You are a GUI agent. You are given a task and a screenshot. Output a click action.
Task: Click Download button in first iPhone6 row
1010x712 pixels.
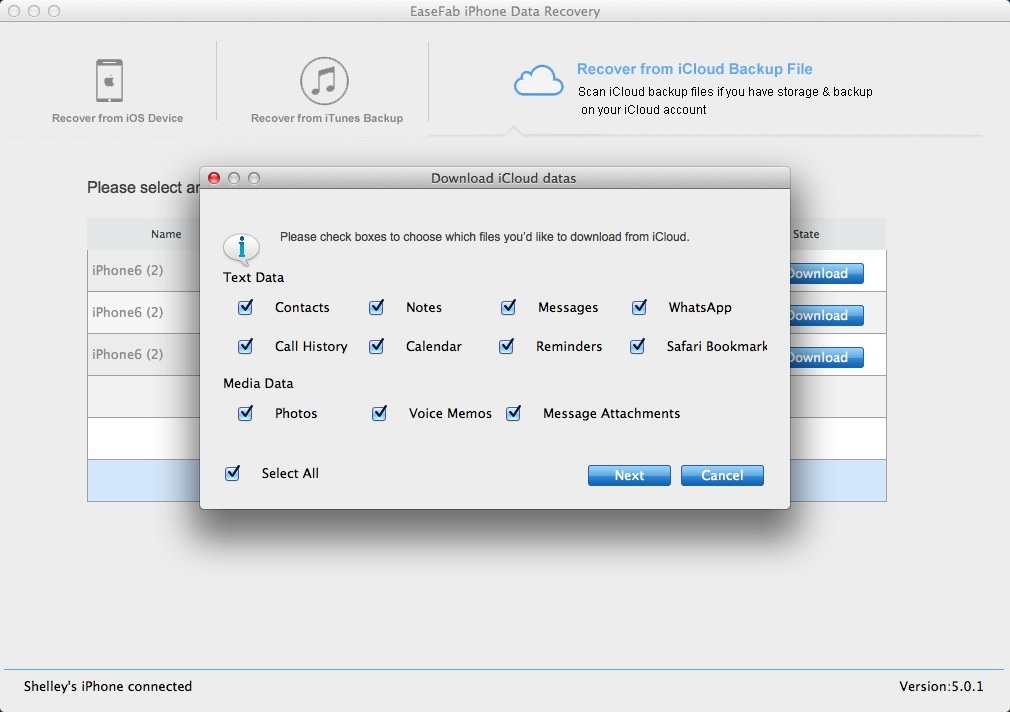click(826, 273)
